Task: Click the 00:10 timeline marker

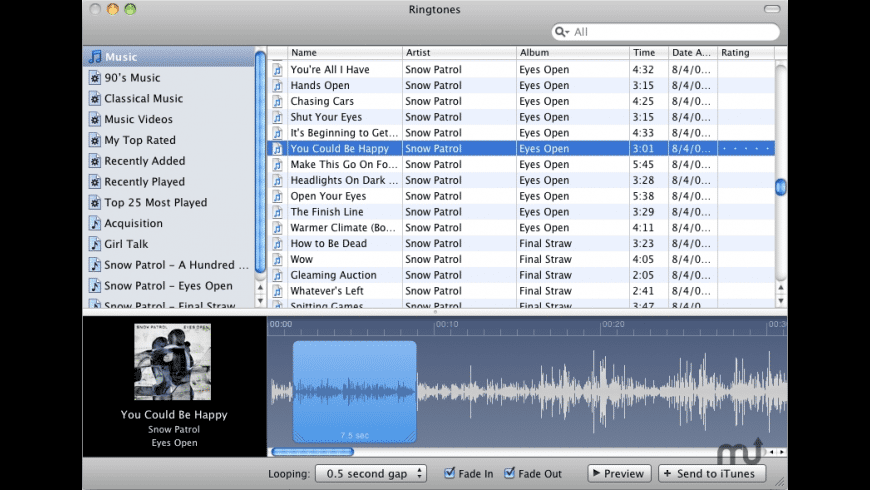Action: coord(447,324)
